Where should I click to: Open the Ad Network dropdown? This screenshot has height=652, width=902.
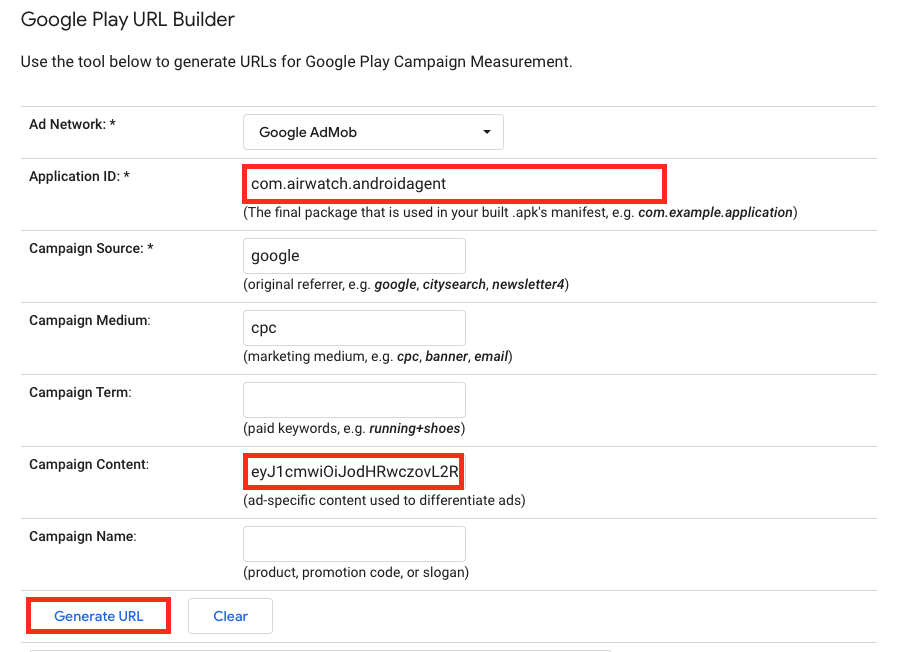[373, 131]
